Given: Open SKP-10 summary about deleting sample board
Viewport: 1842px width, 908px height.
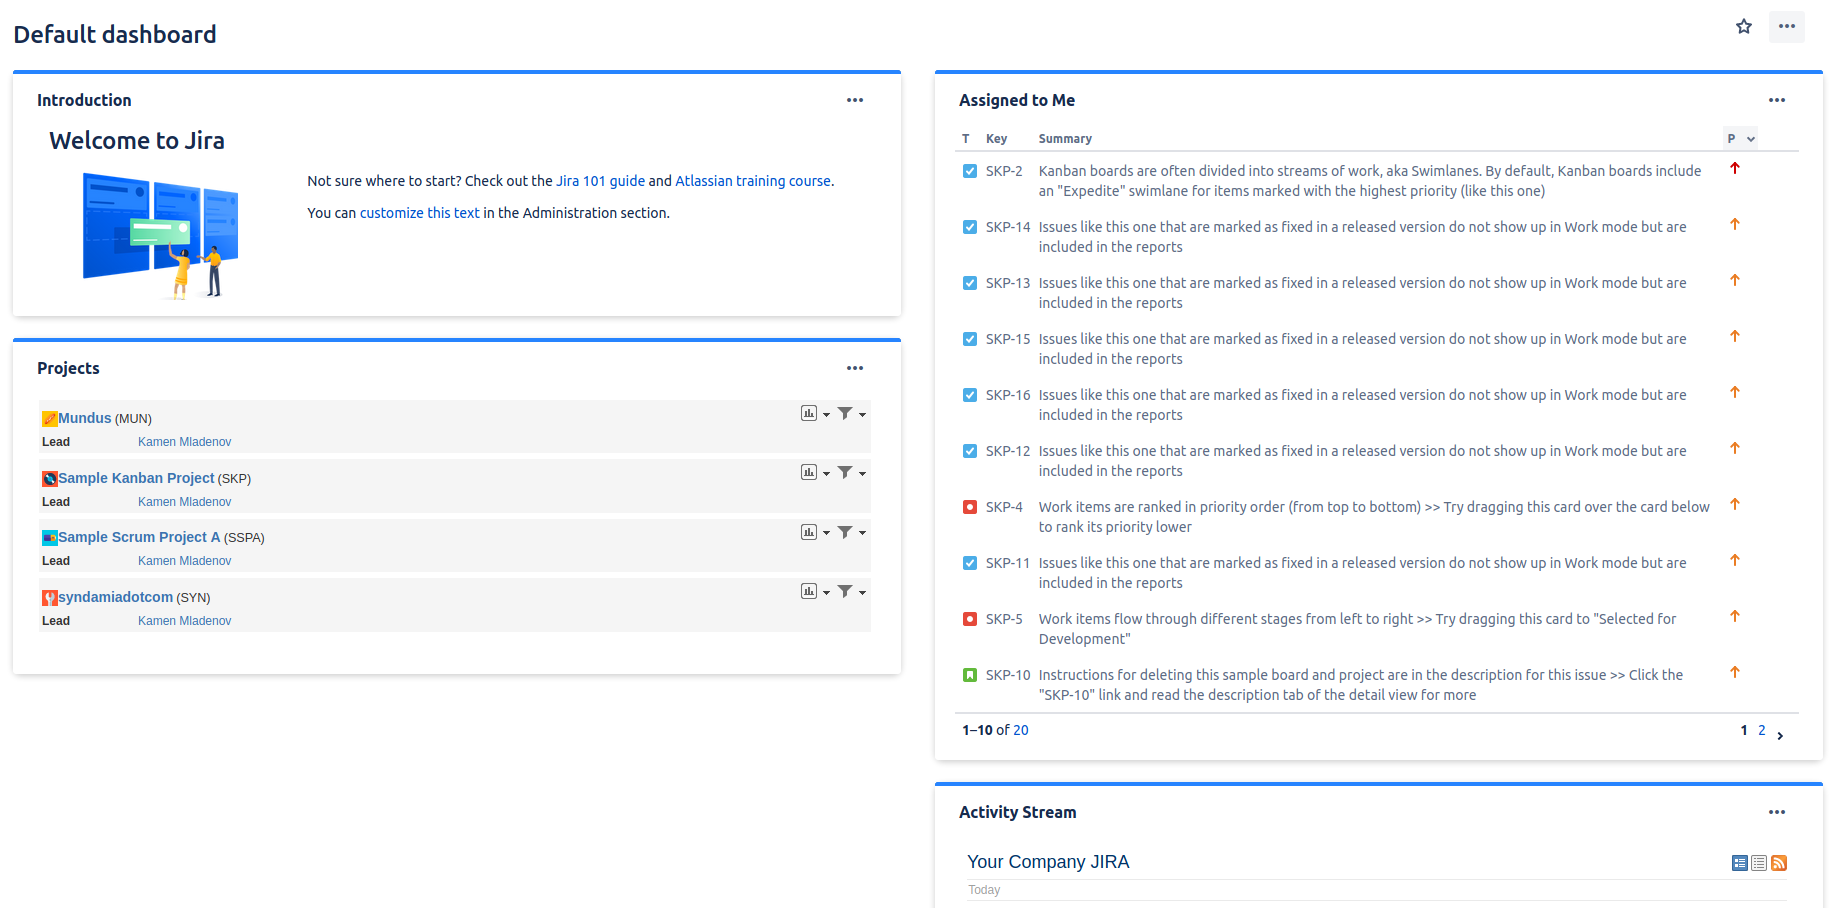Looking at the screenshot, I should click(1361, 685).
